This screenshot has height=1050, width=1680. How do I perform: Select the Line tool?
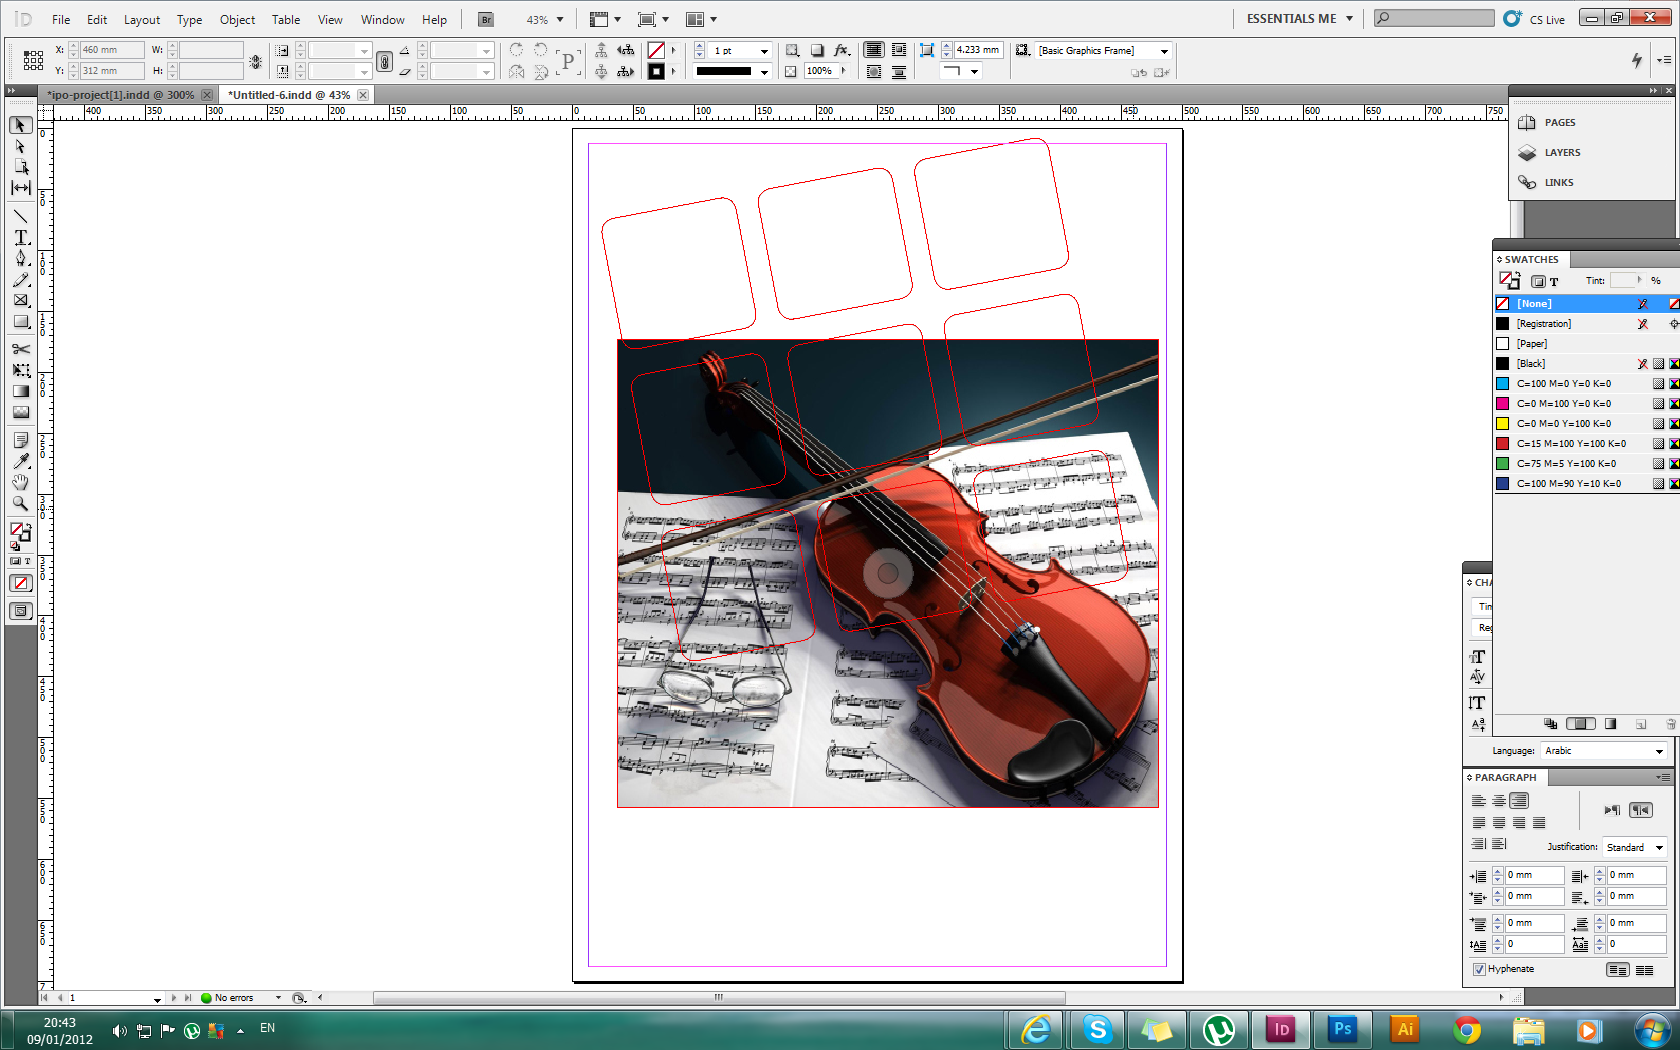(x=20, y=216)
